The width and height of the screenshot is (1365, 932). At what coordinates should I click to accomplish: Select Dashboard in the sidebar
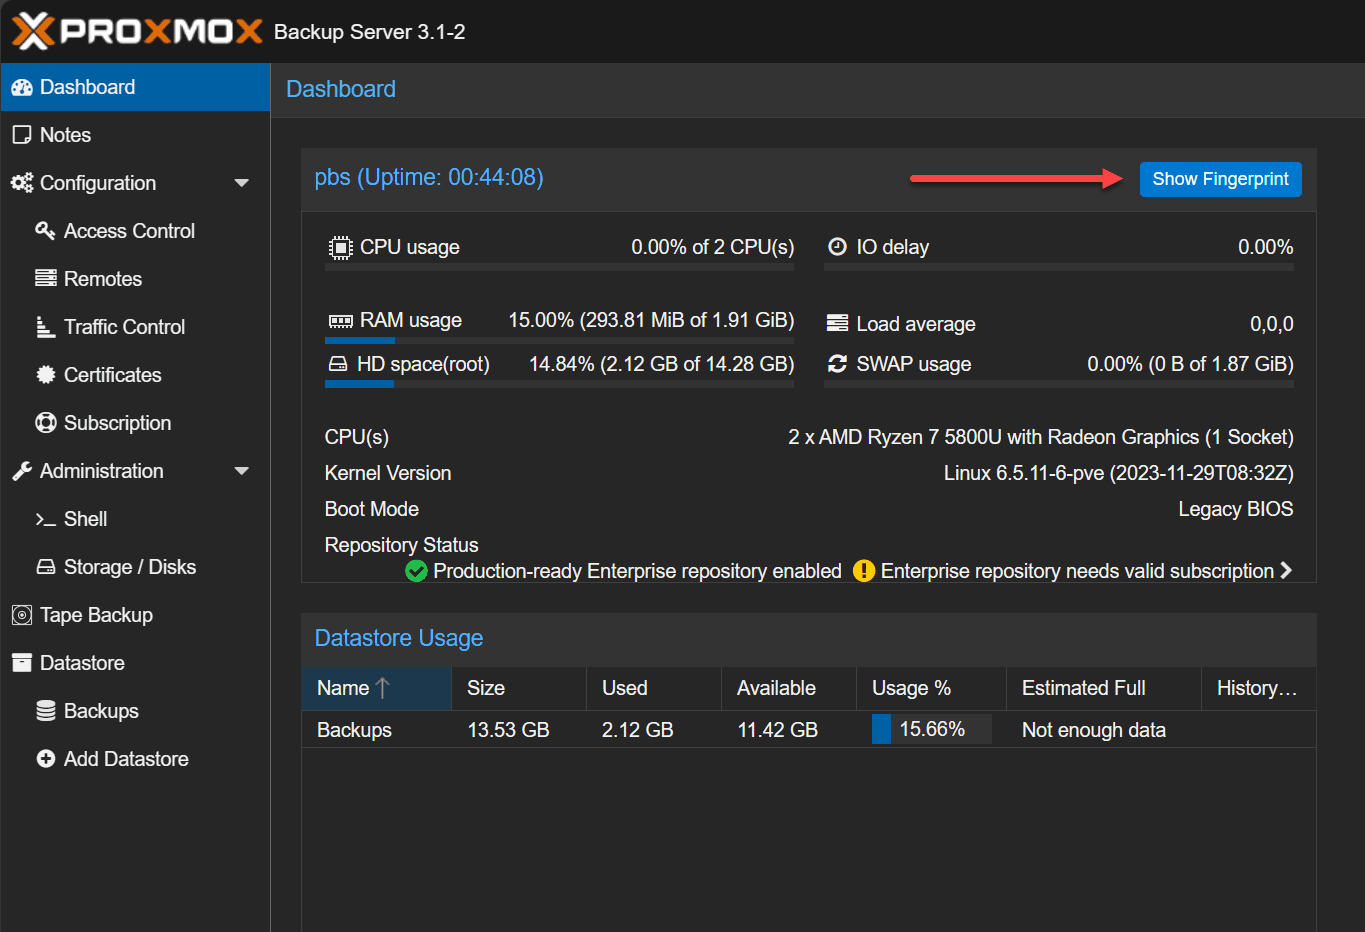pos(87,87)
